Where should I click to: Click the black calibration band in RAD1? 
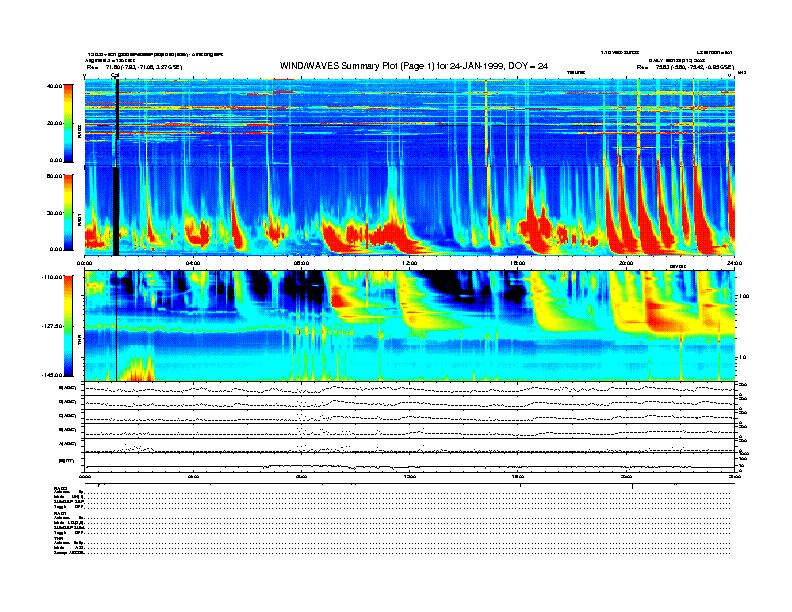click(x=116, y=212)
